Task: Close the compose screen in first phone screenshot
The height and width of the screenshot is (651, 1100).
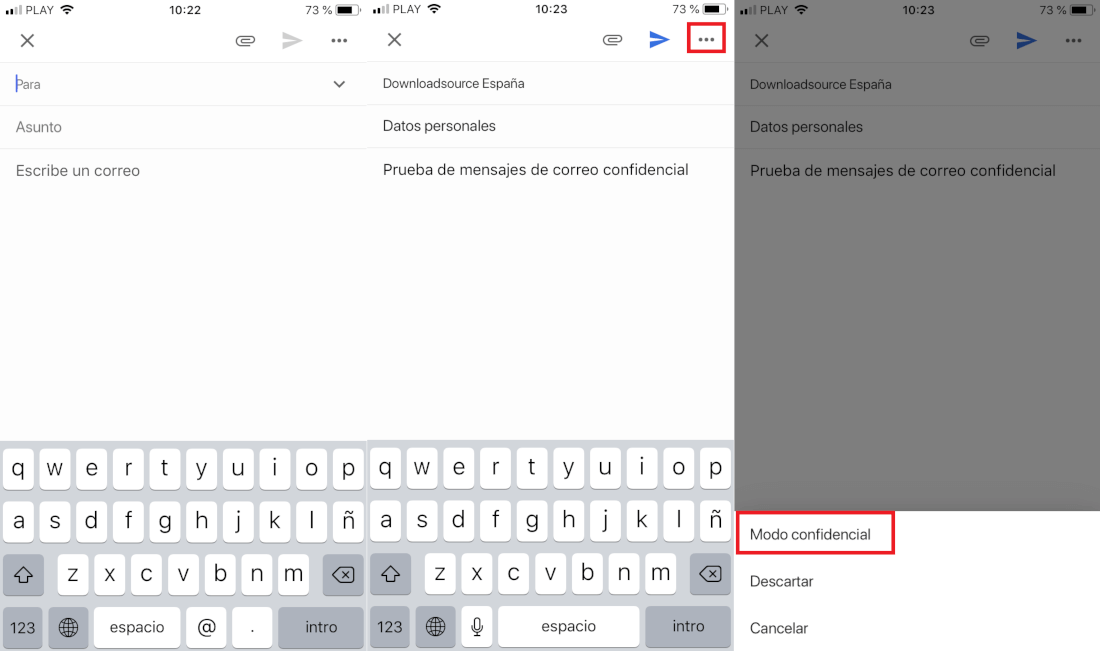Action: (x=27, y=41)
